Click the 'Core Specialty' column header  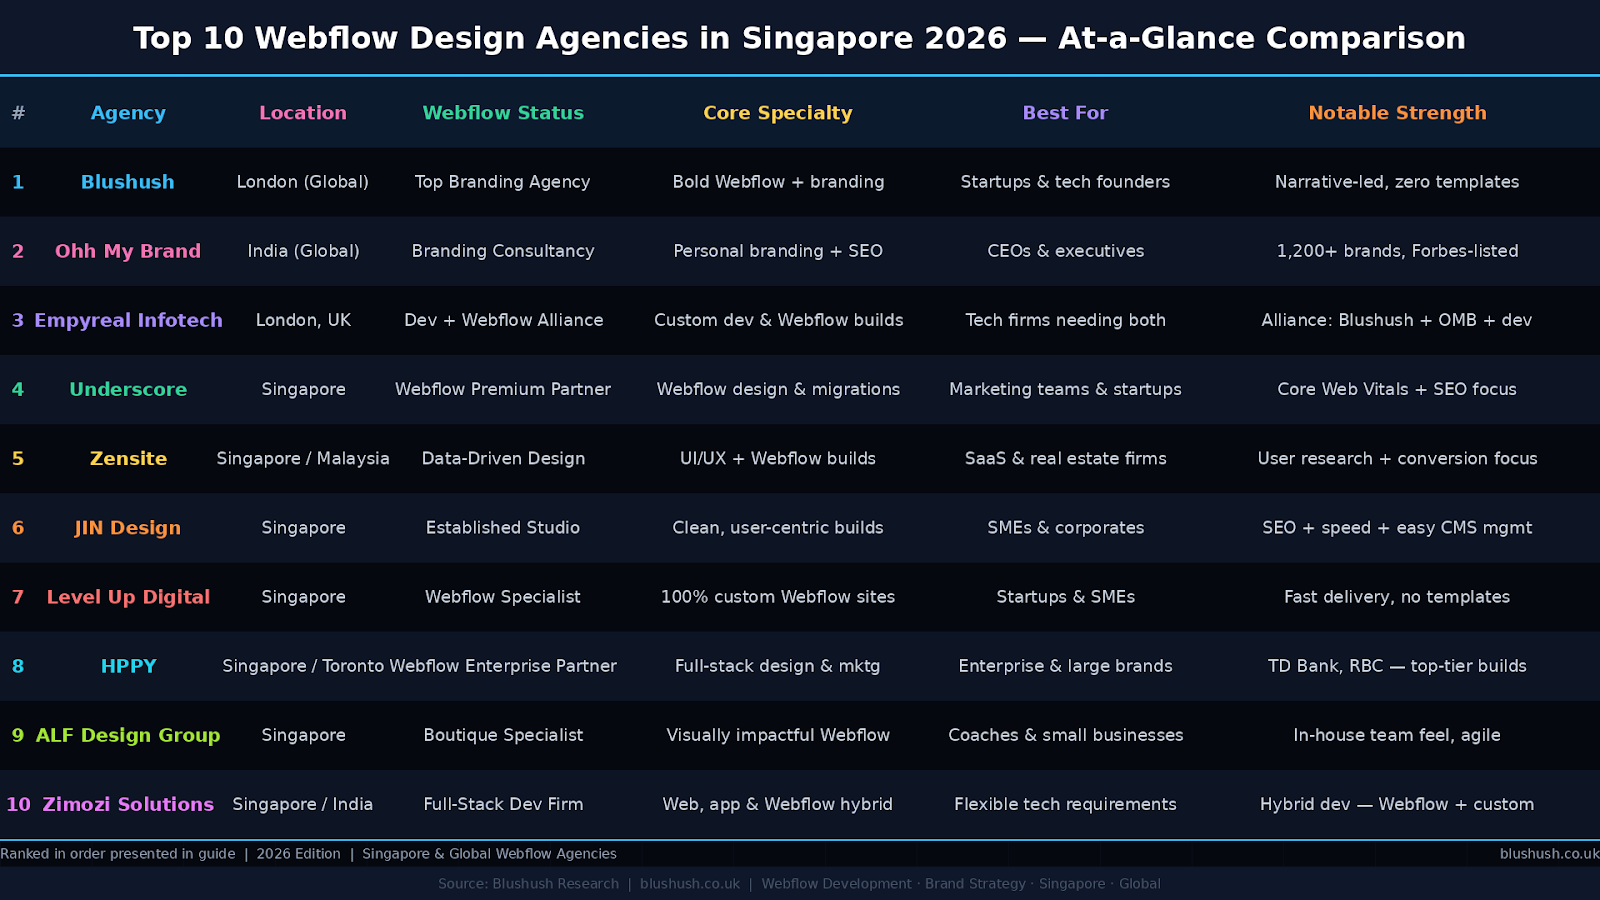778,113
